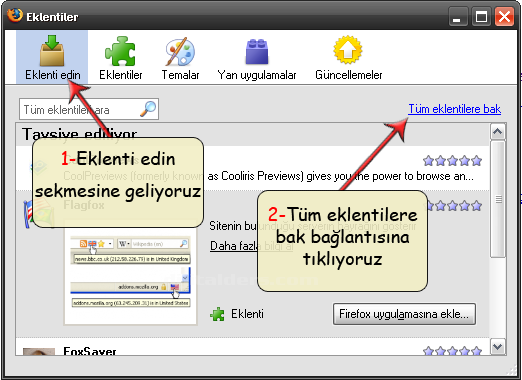Click the scrollbar down arrow

click(x=498, y=347)
